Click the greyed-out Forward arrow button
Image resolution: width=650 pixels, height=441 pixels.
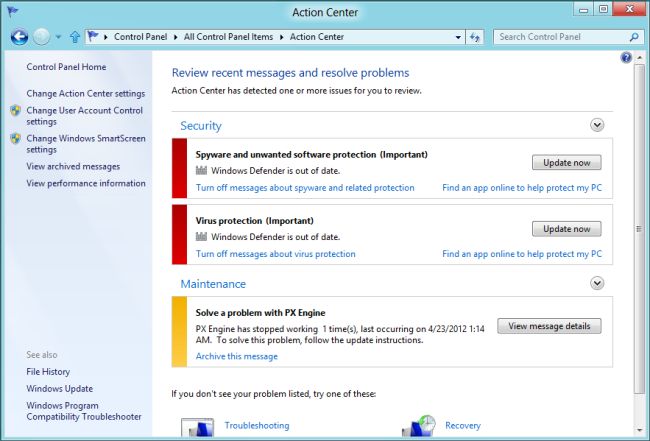click(x=41, y=37)
